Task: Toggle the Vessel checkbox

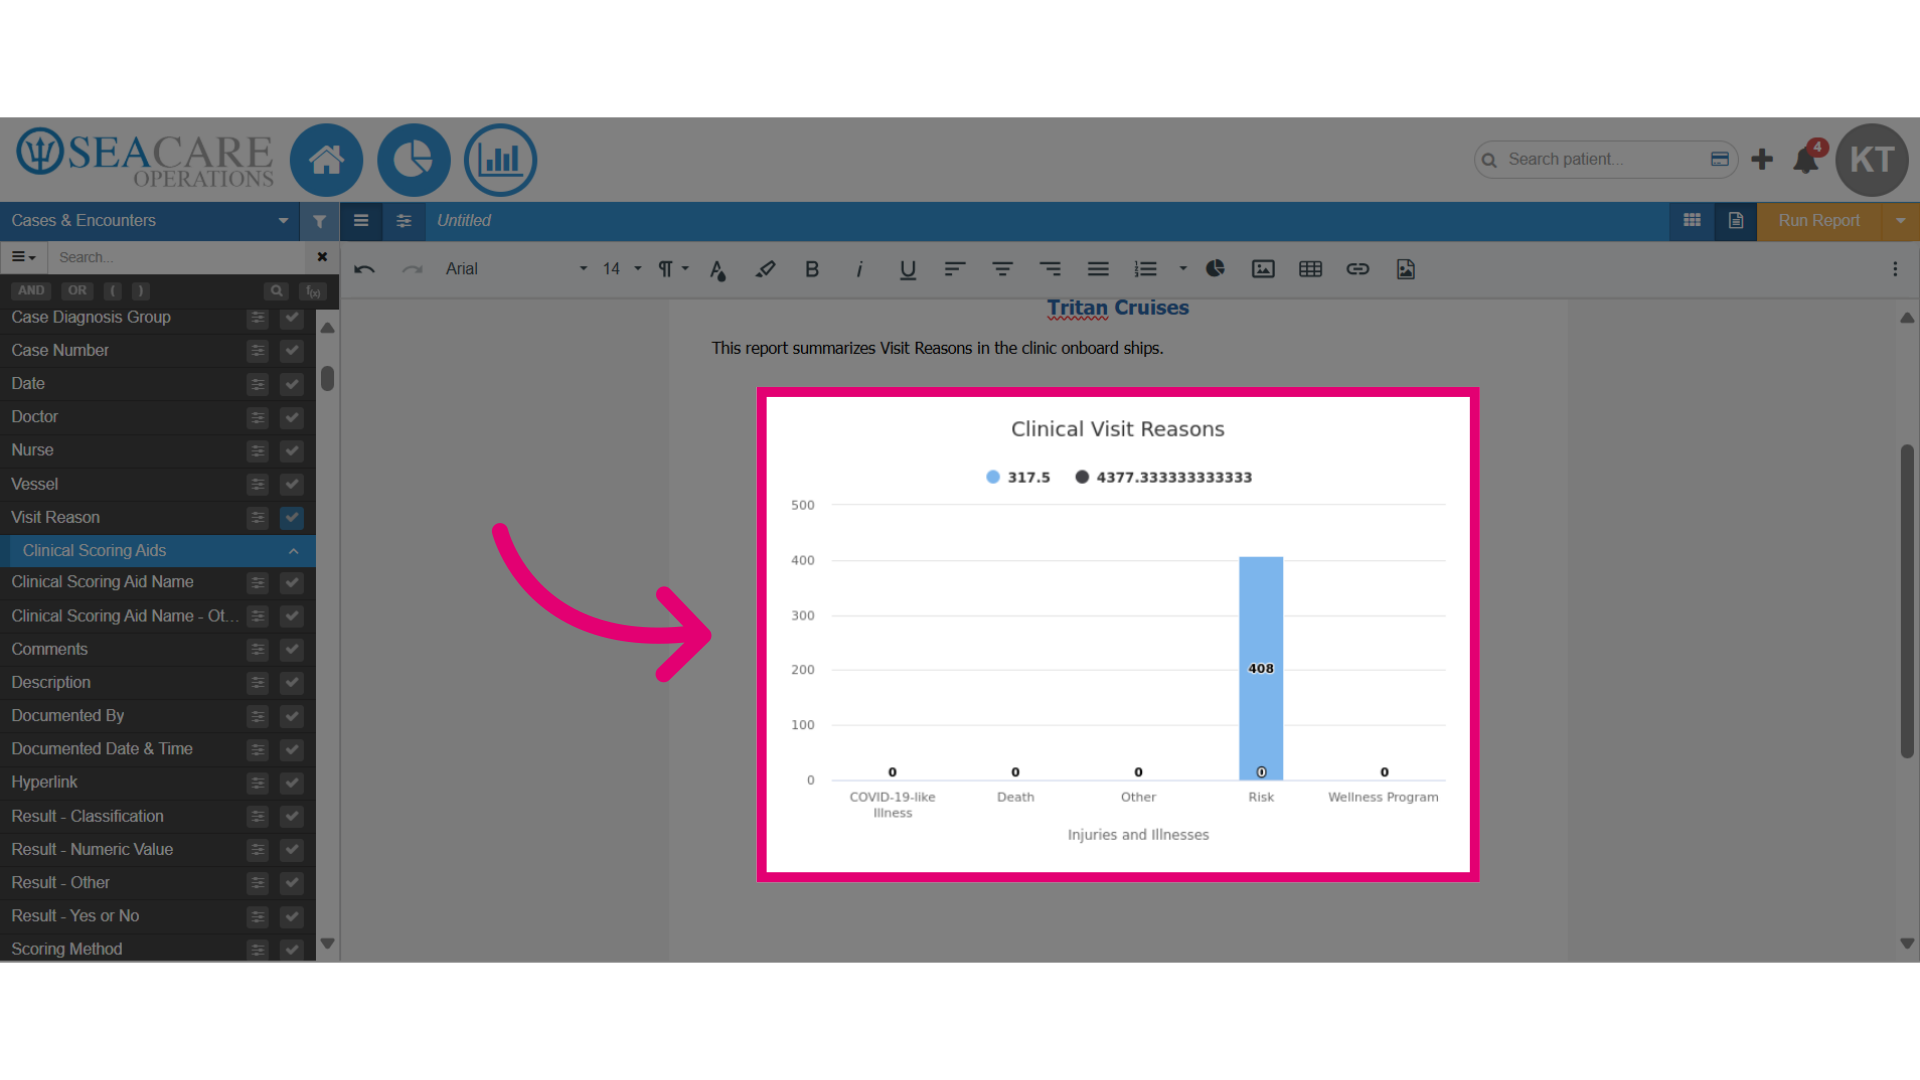Action: pyautogui.click(x=292, y=484)
